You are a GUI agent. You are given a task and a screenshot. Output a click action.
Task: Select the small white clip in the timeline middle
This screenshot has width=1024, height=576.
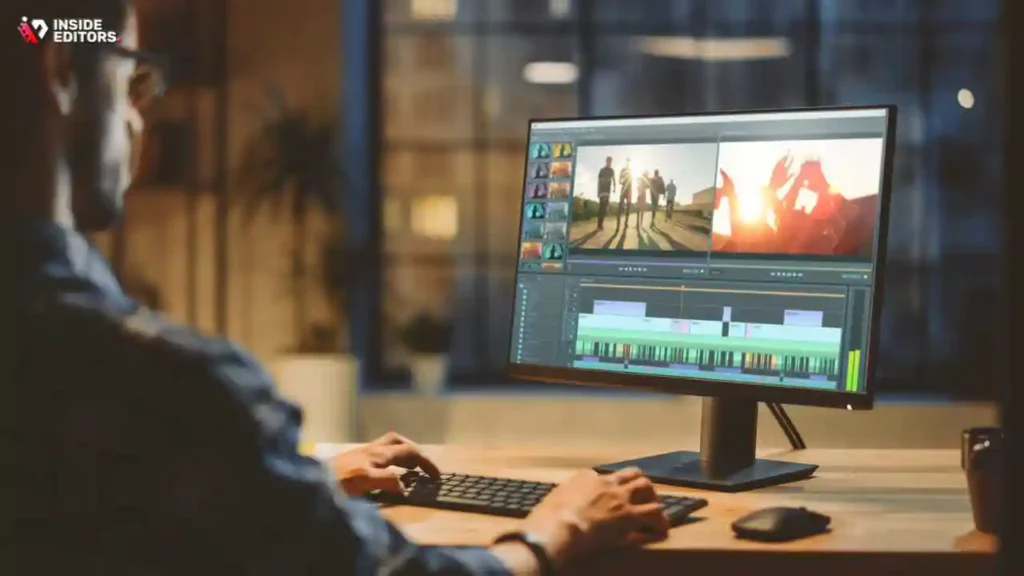pos(727,314)
